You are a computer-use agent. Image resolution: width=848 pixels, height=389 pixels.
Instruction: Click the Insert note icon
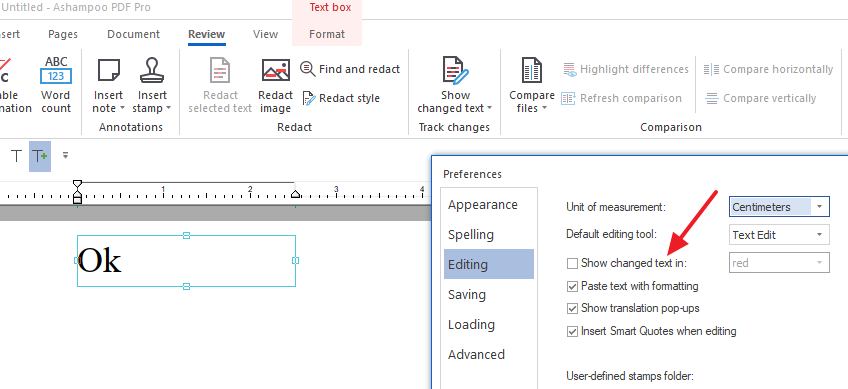click(x=108, y=70)
